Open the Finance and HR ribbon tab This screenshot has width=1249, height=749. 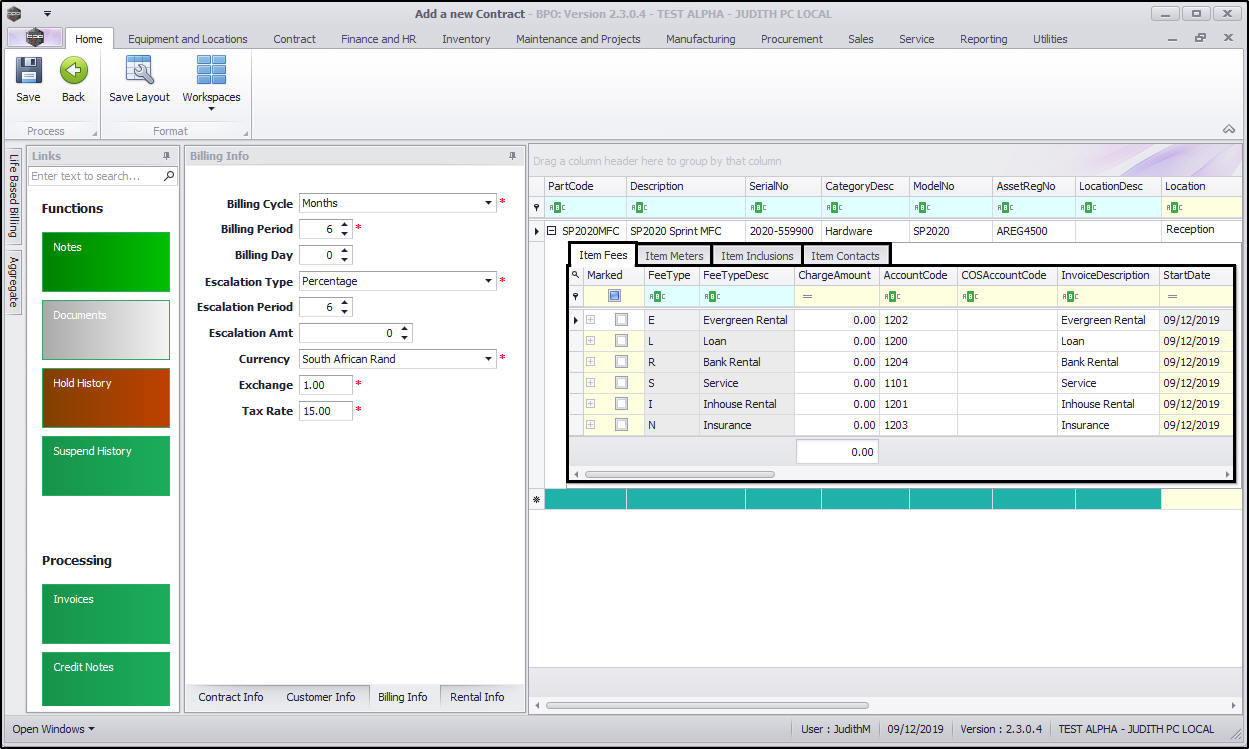378,39
